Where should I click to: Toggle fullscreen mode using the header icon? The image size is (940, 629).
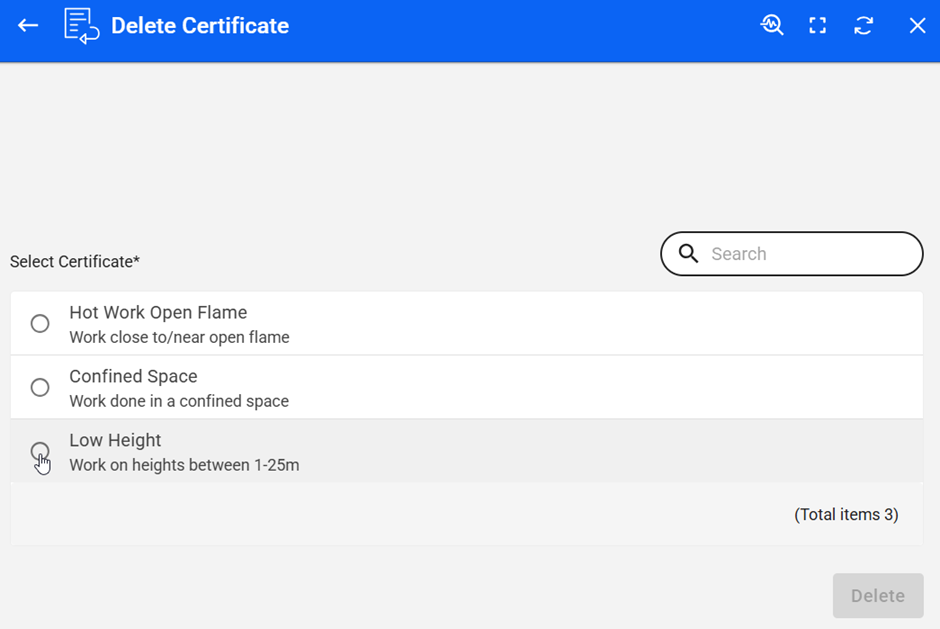point(818,26)
